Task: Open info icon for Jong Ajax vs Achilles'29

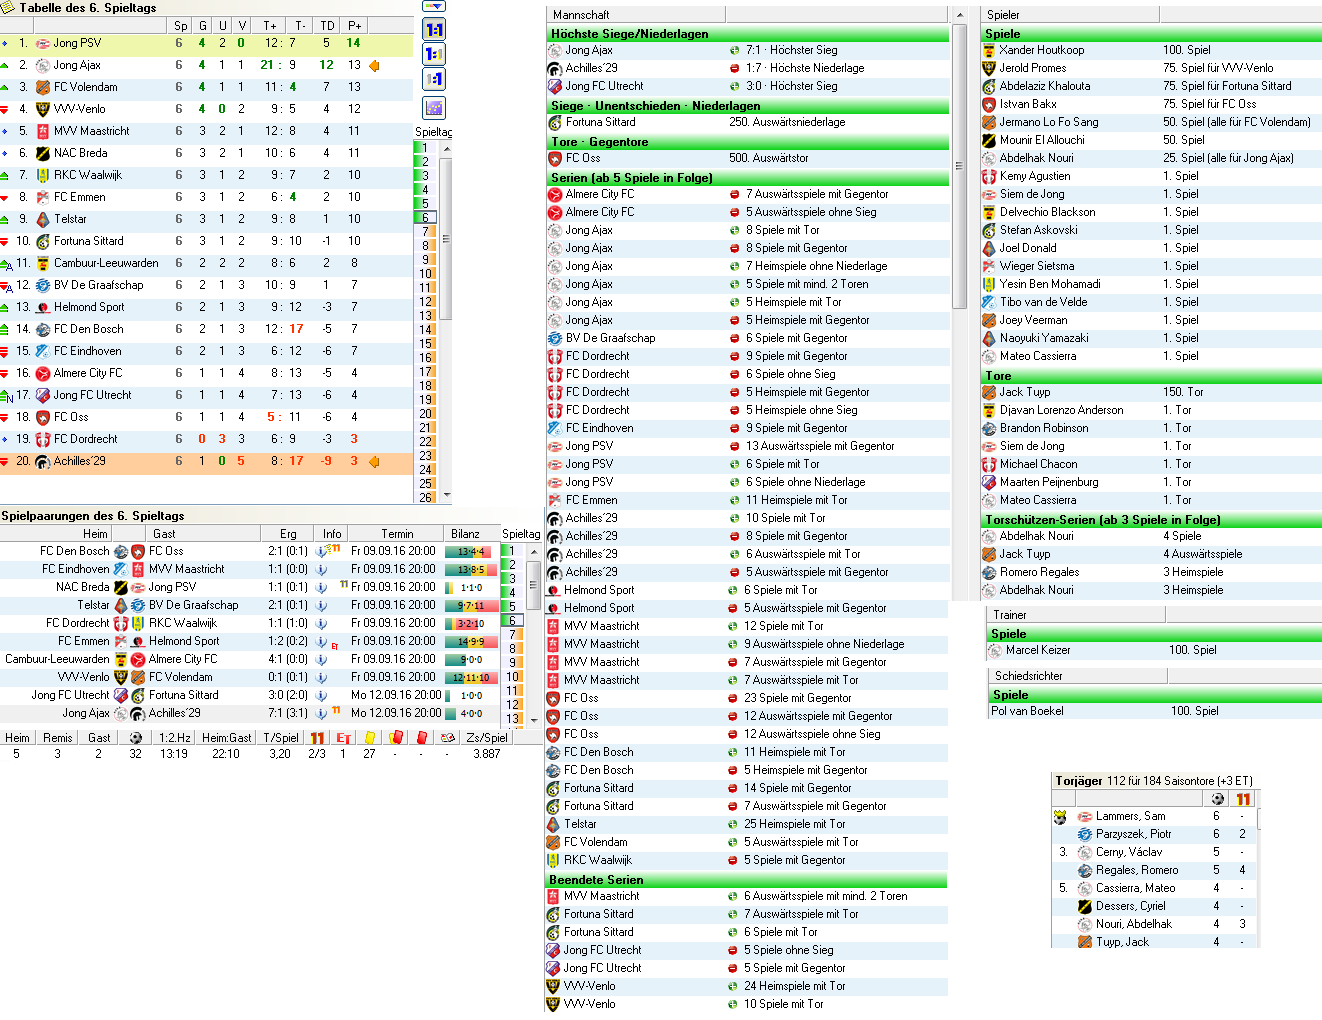Action: [322, 713]
